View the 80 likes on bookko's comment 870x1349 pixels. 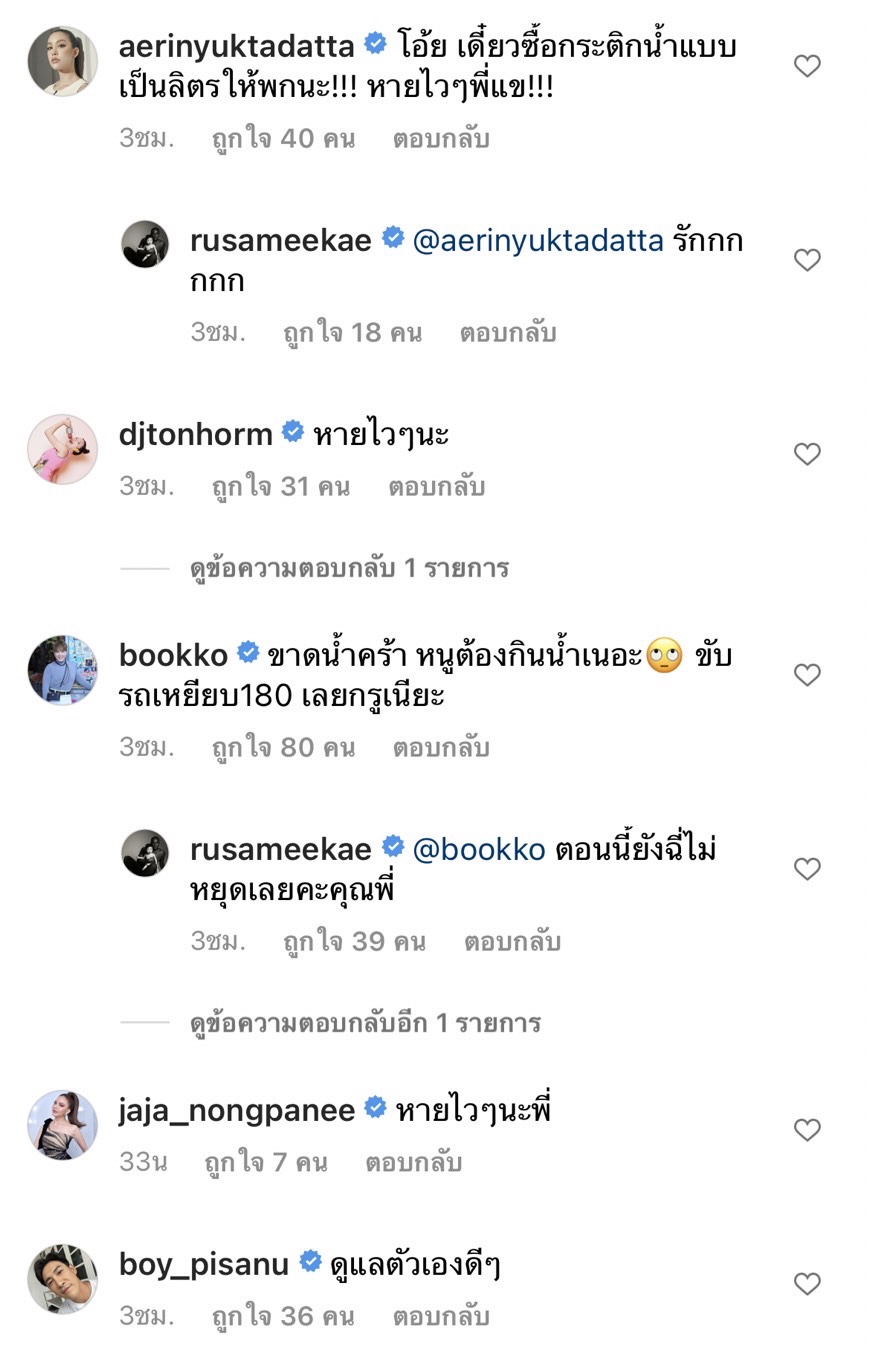[x=283, y=747]
